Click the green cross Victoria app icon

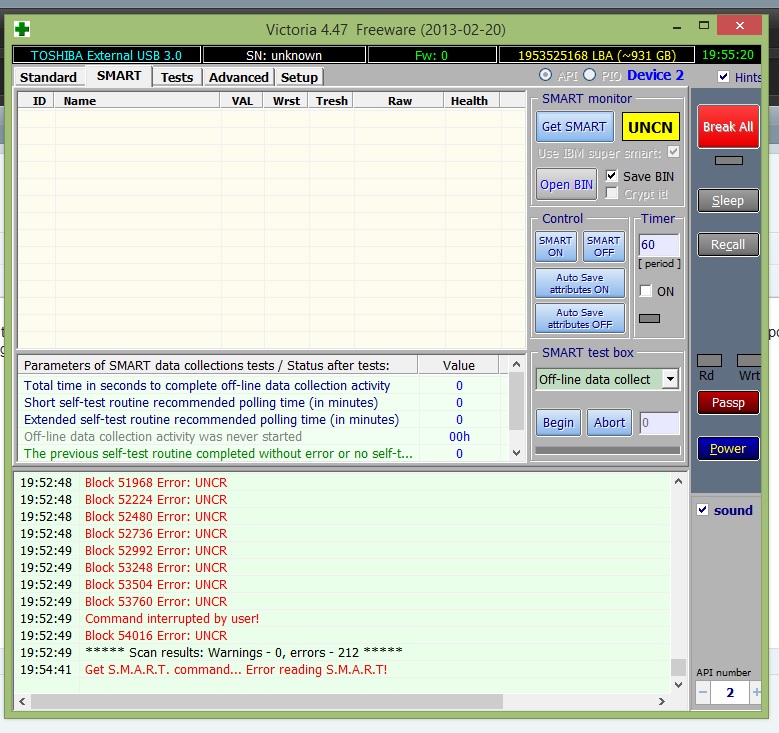(x=21, y=28)
